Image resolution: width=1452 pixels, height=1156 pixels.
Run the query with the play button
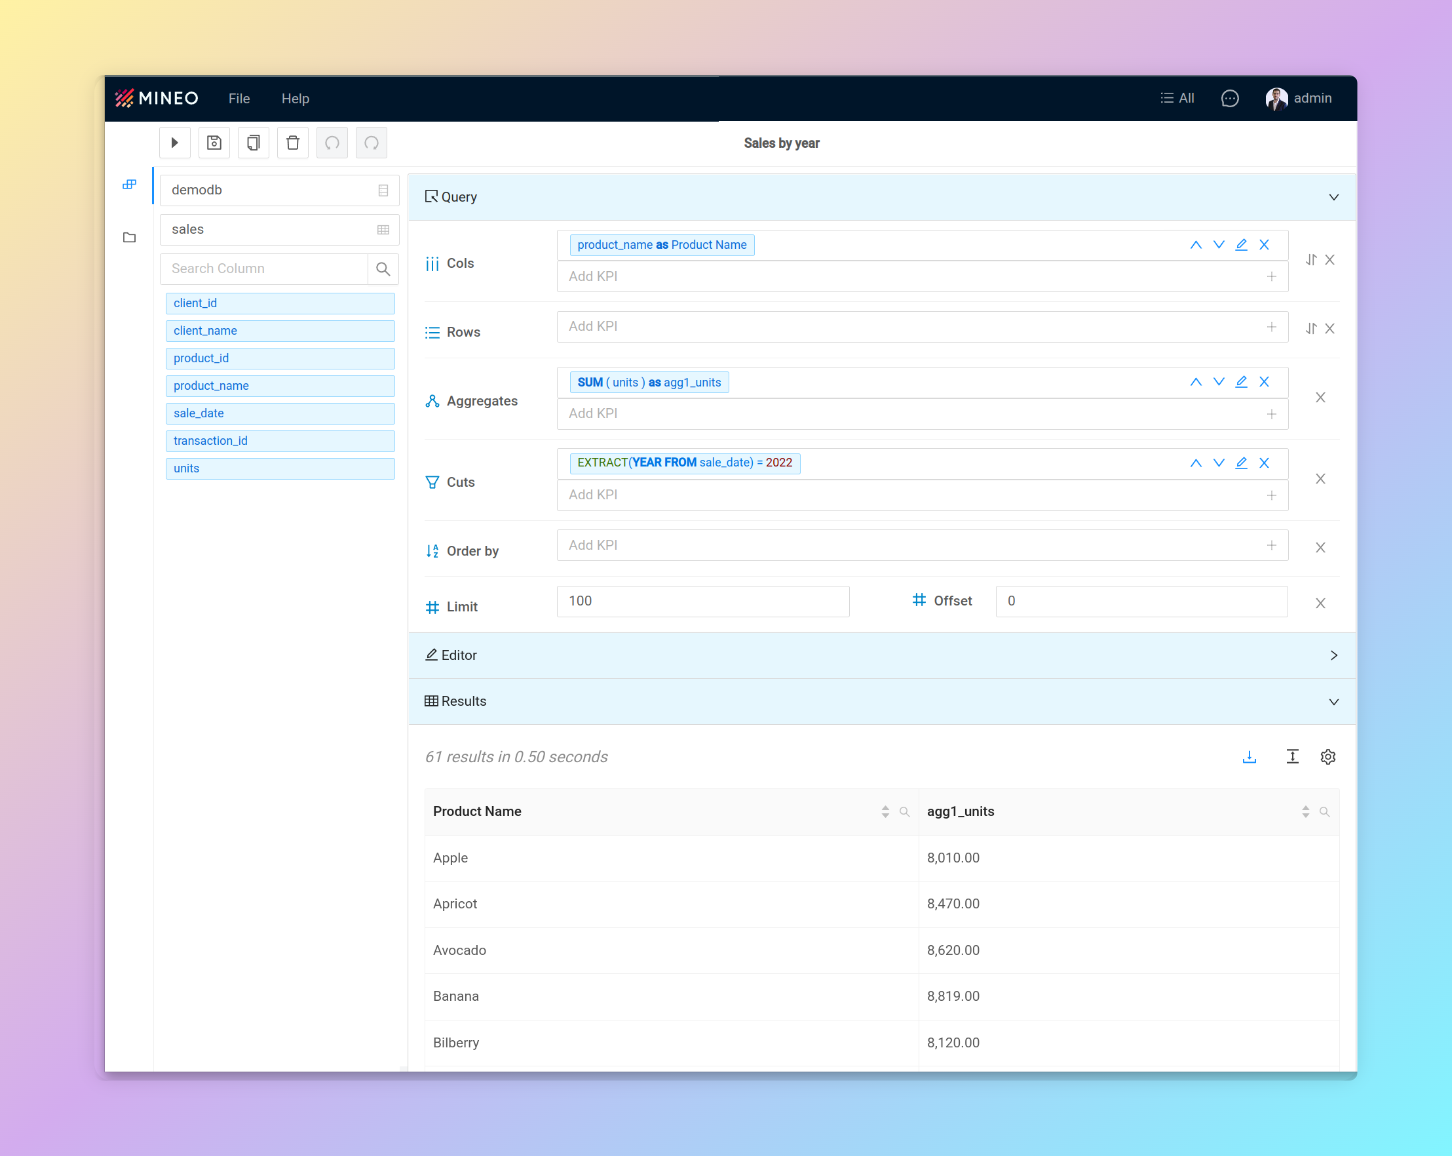[x=174, y=142]
